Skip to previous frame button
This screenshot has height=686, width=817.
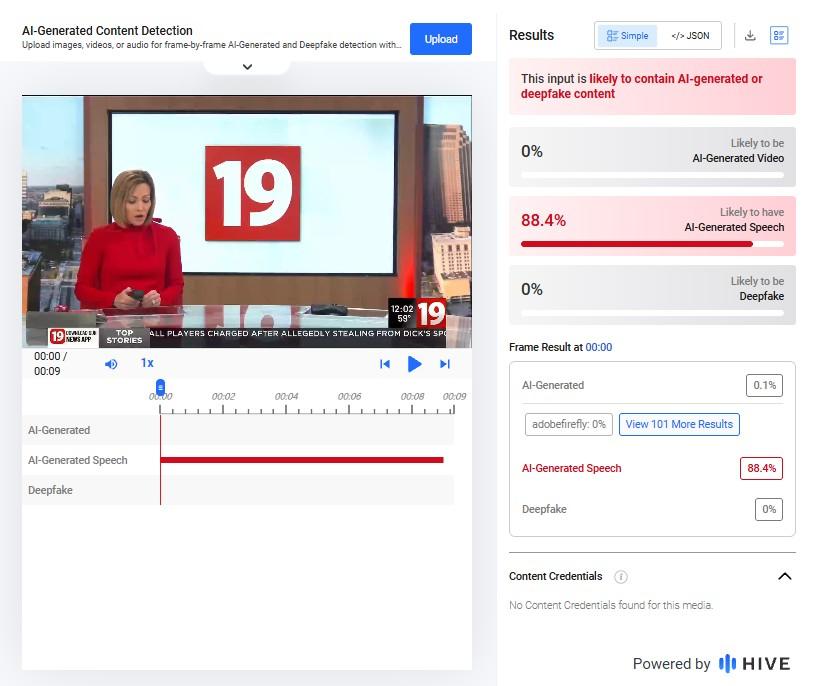click(385, 364)
